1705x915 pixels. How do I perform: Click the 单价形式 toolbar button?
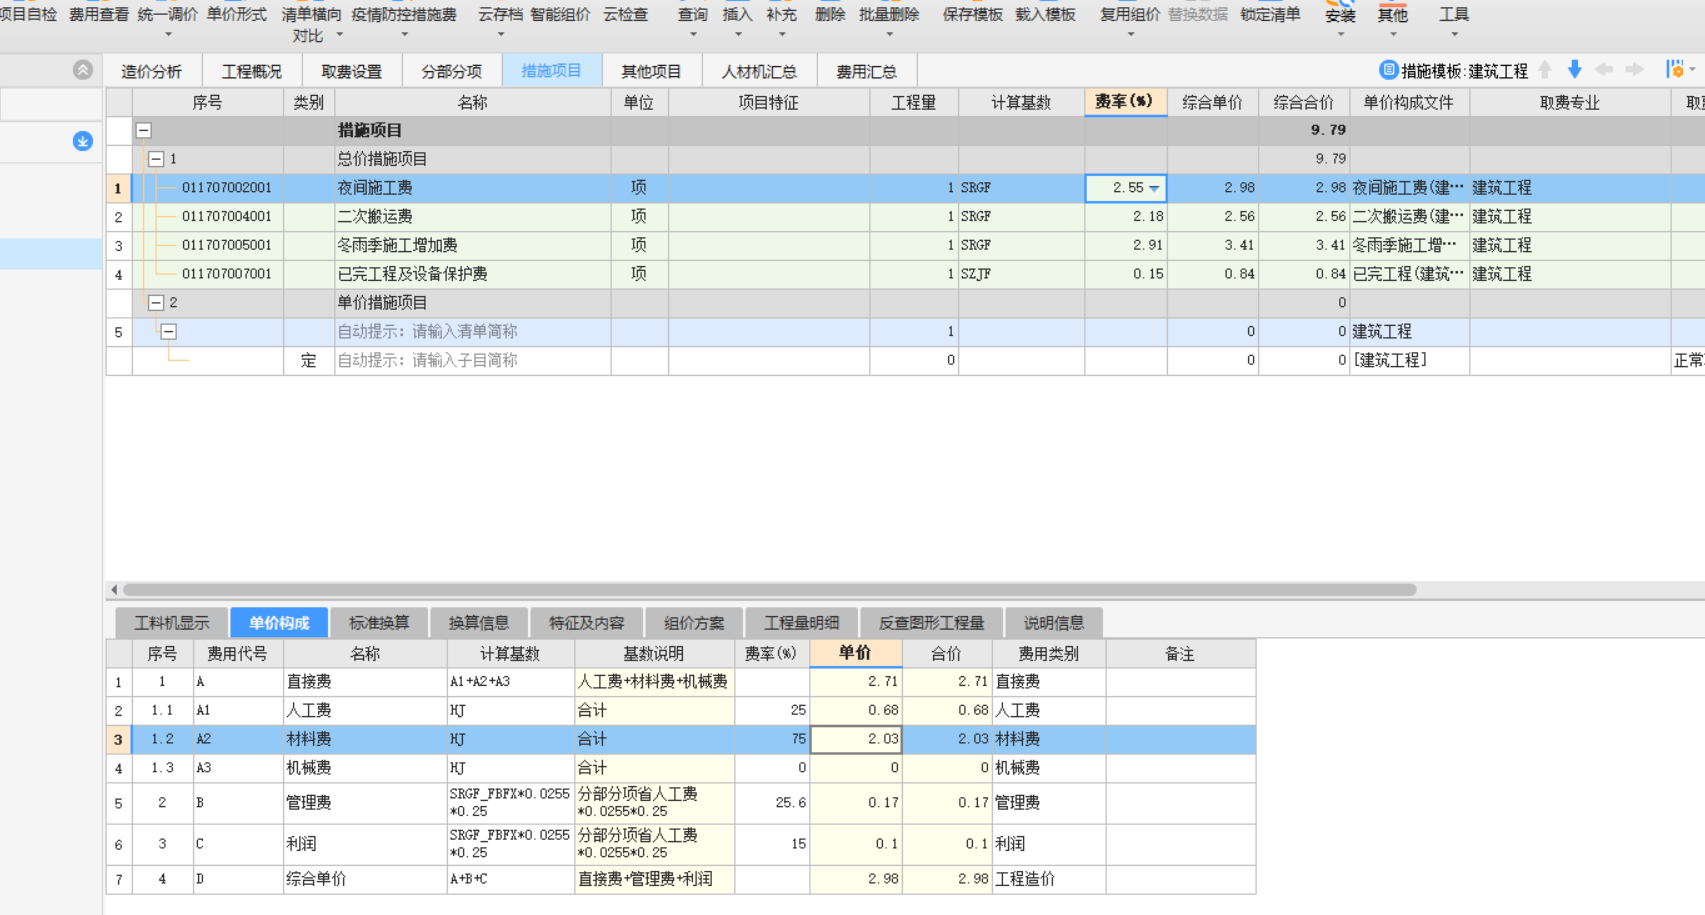(236, 15)
